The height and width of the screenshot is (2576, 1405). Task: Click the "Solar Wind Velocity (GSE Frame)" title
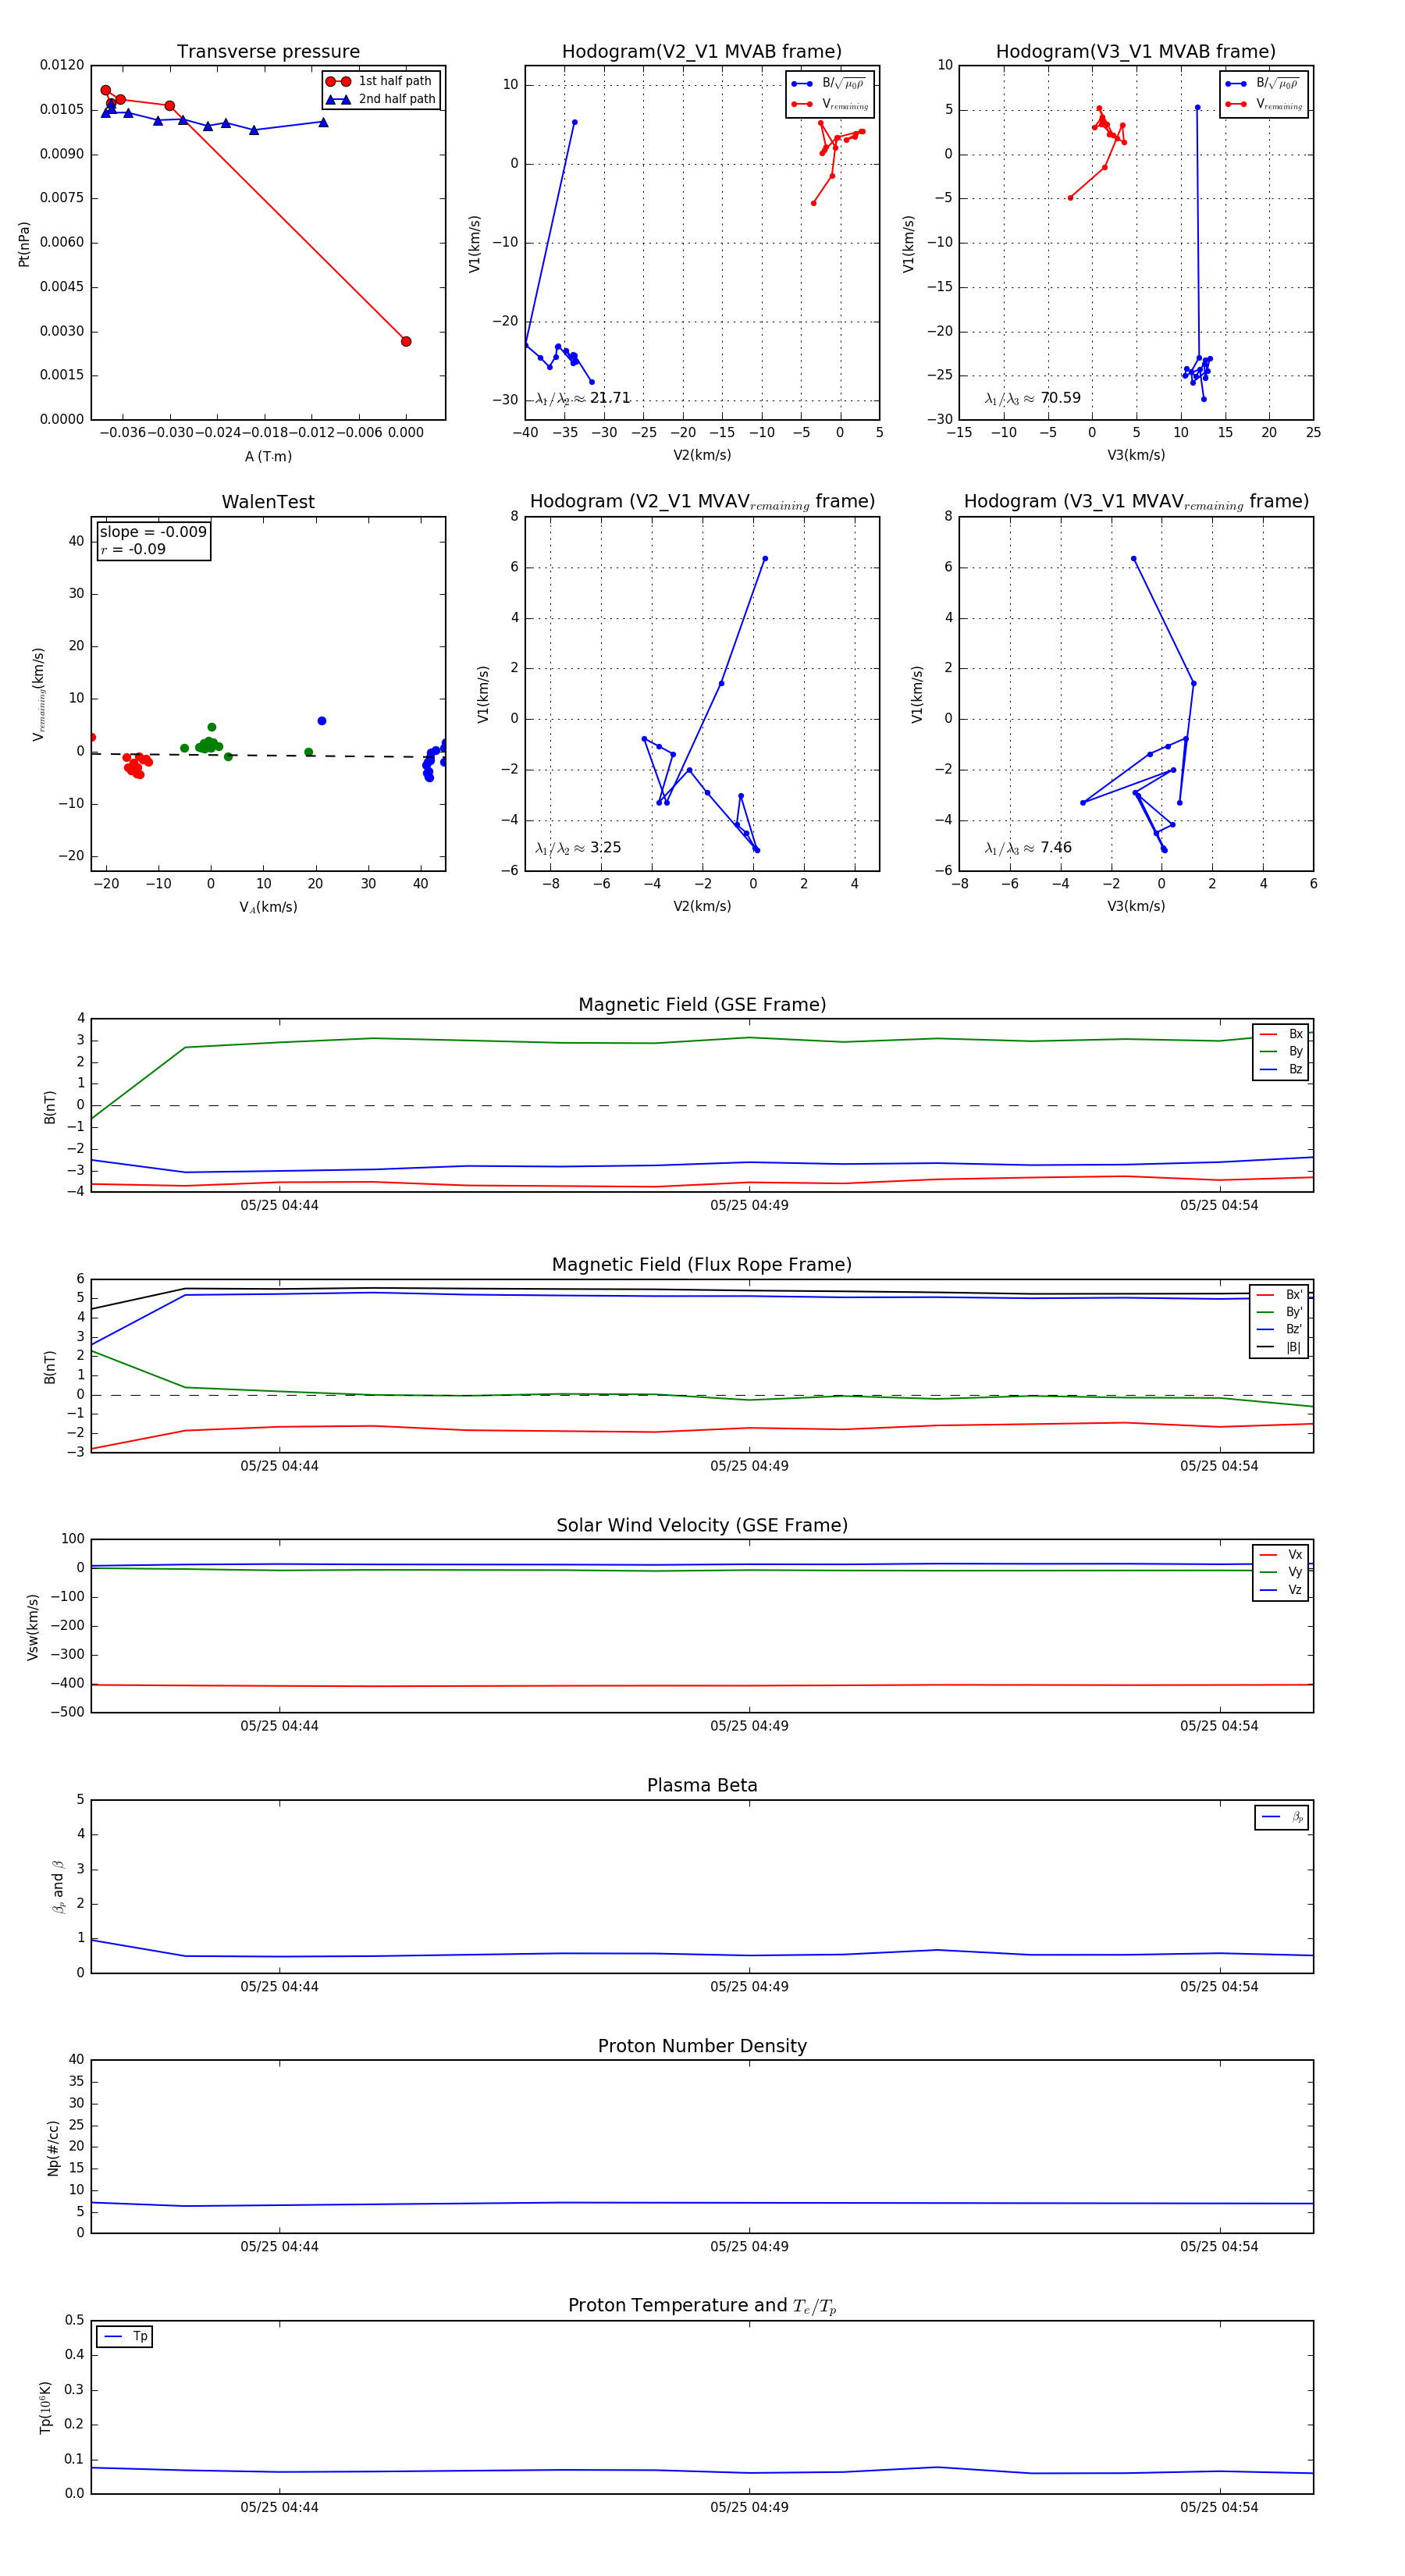(x=702, y=1525)
